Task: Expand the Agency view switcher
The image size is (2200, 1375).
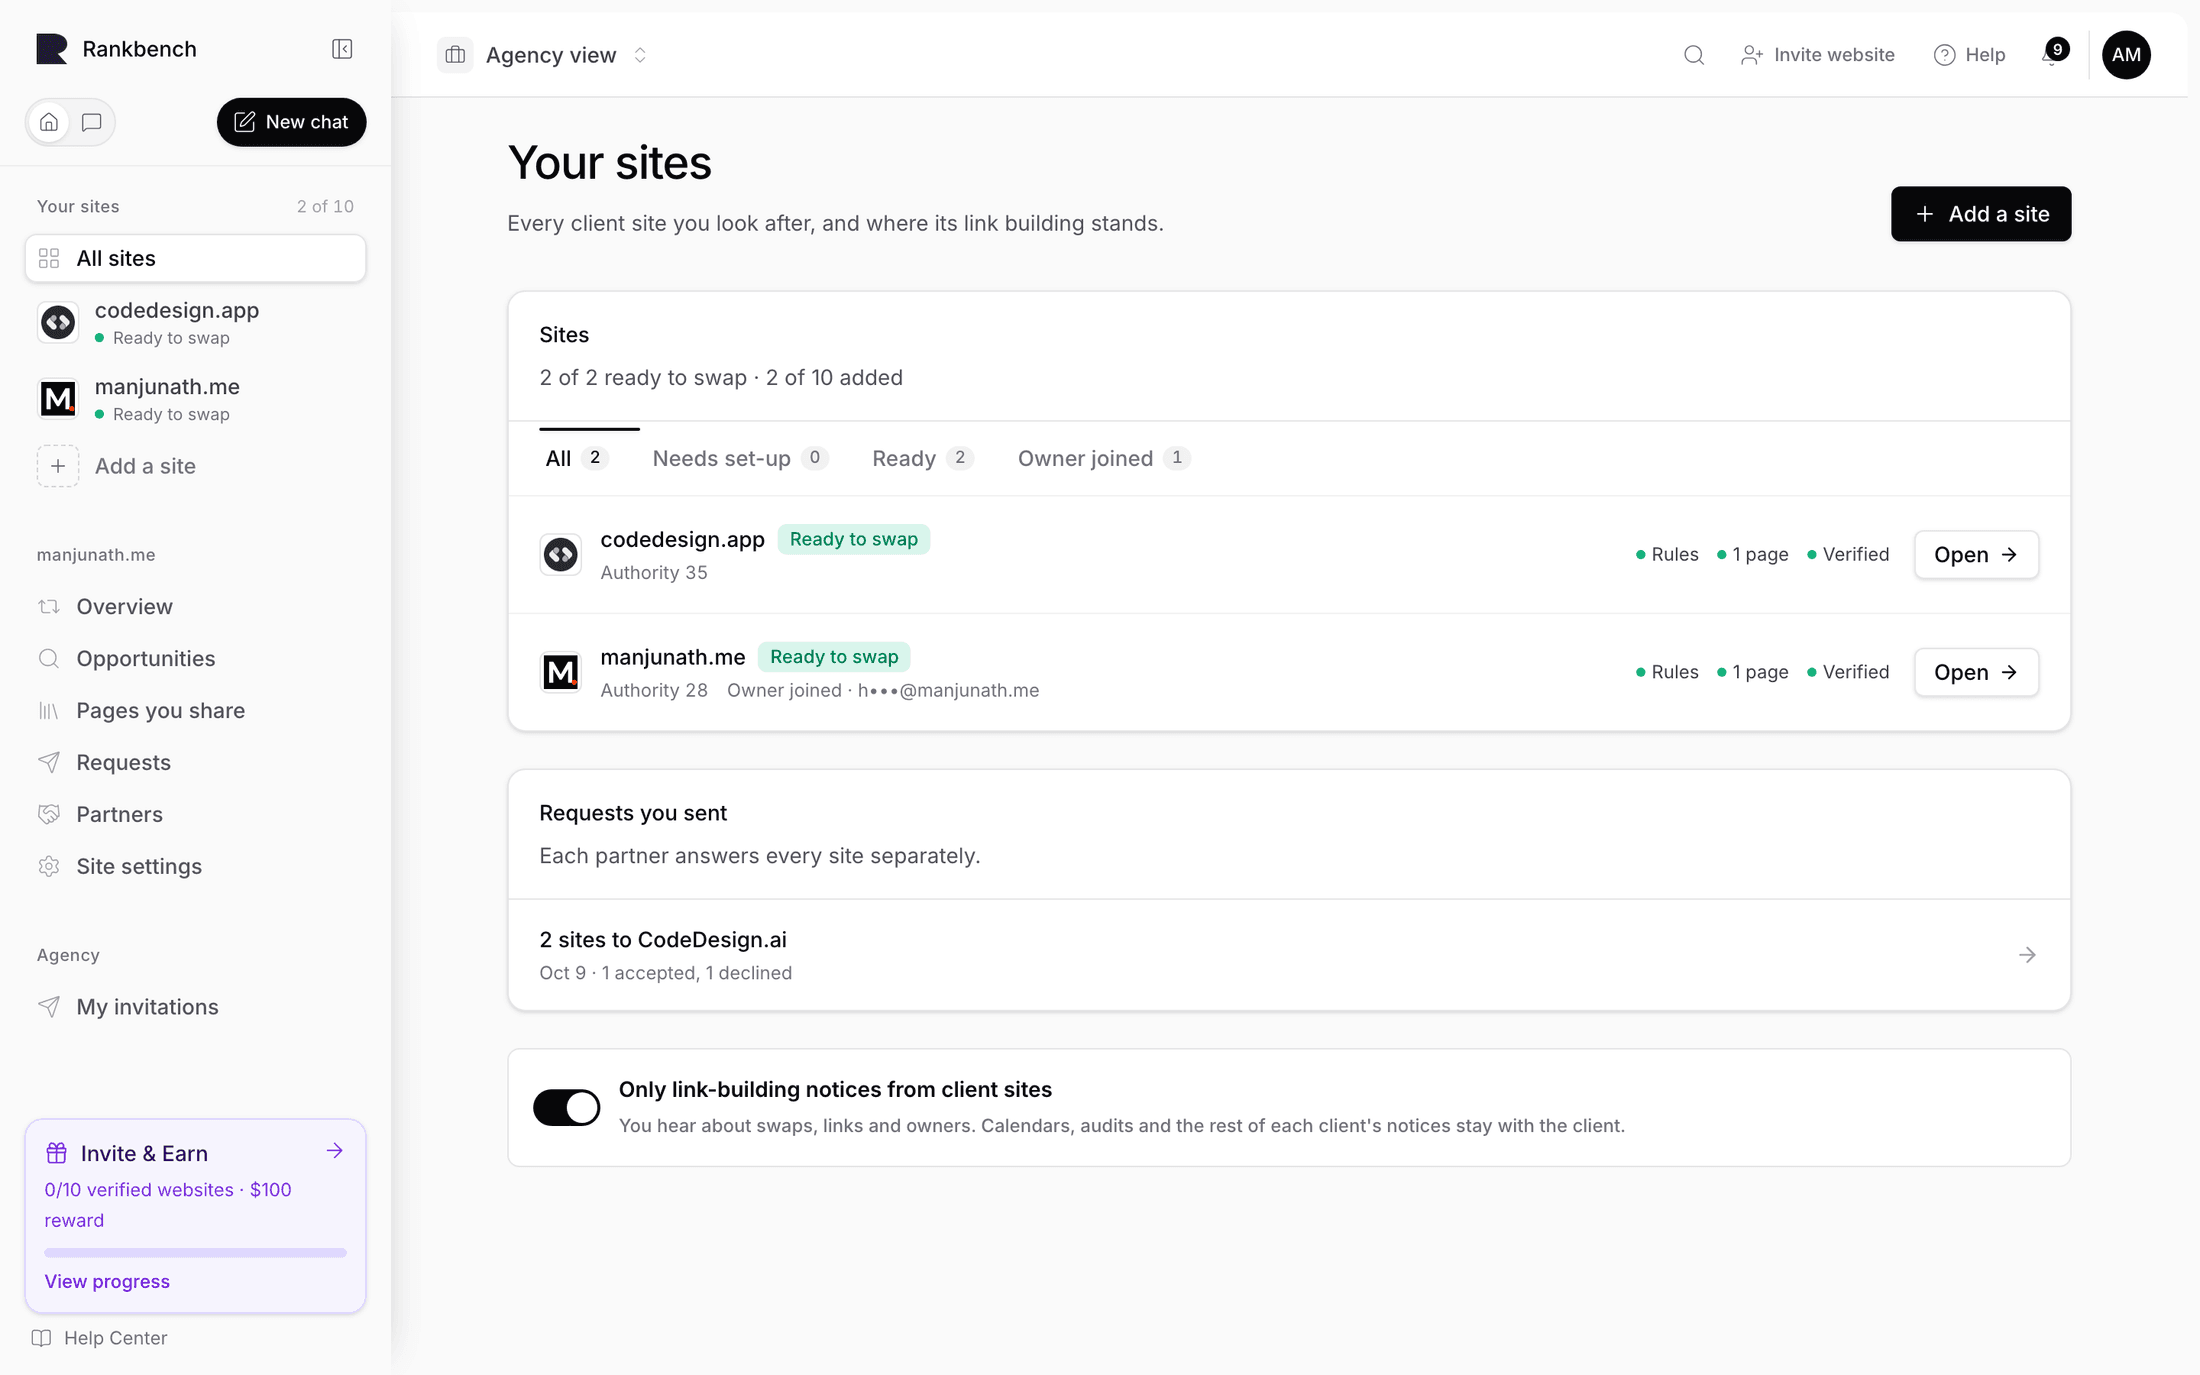Action: 640,55
